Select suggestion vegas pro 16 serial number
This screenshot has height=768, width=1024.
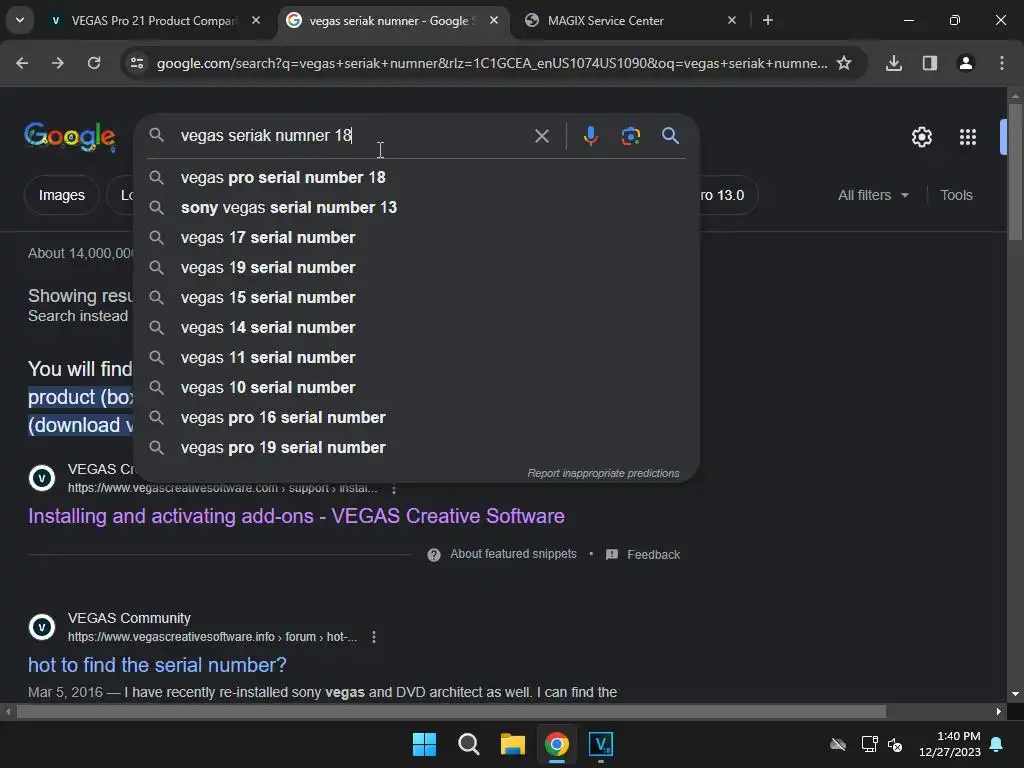pyautogui.click(x=416, y=418)
